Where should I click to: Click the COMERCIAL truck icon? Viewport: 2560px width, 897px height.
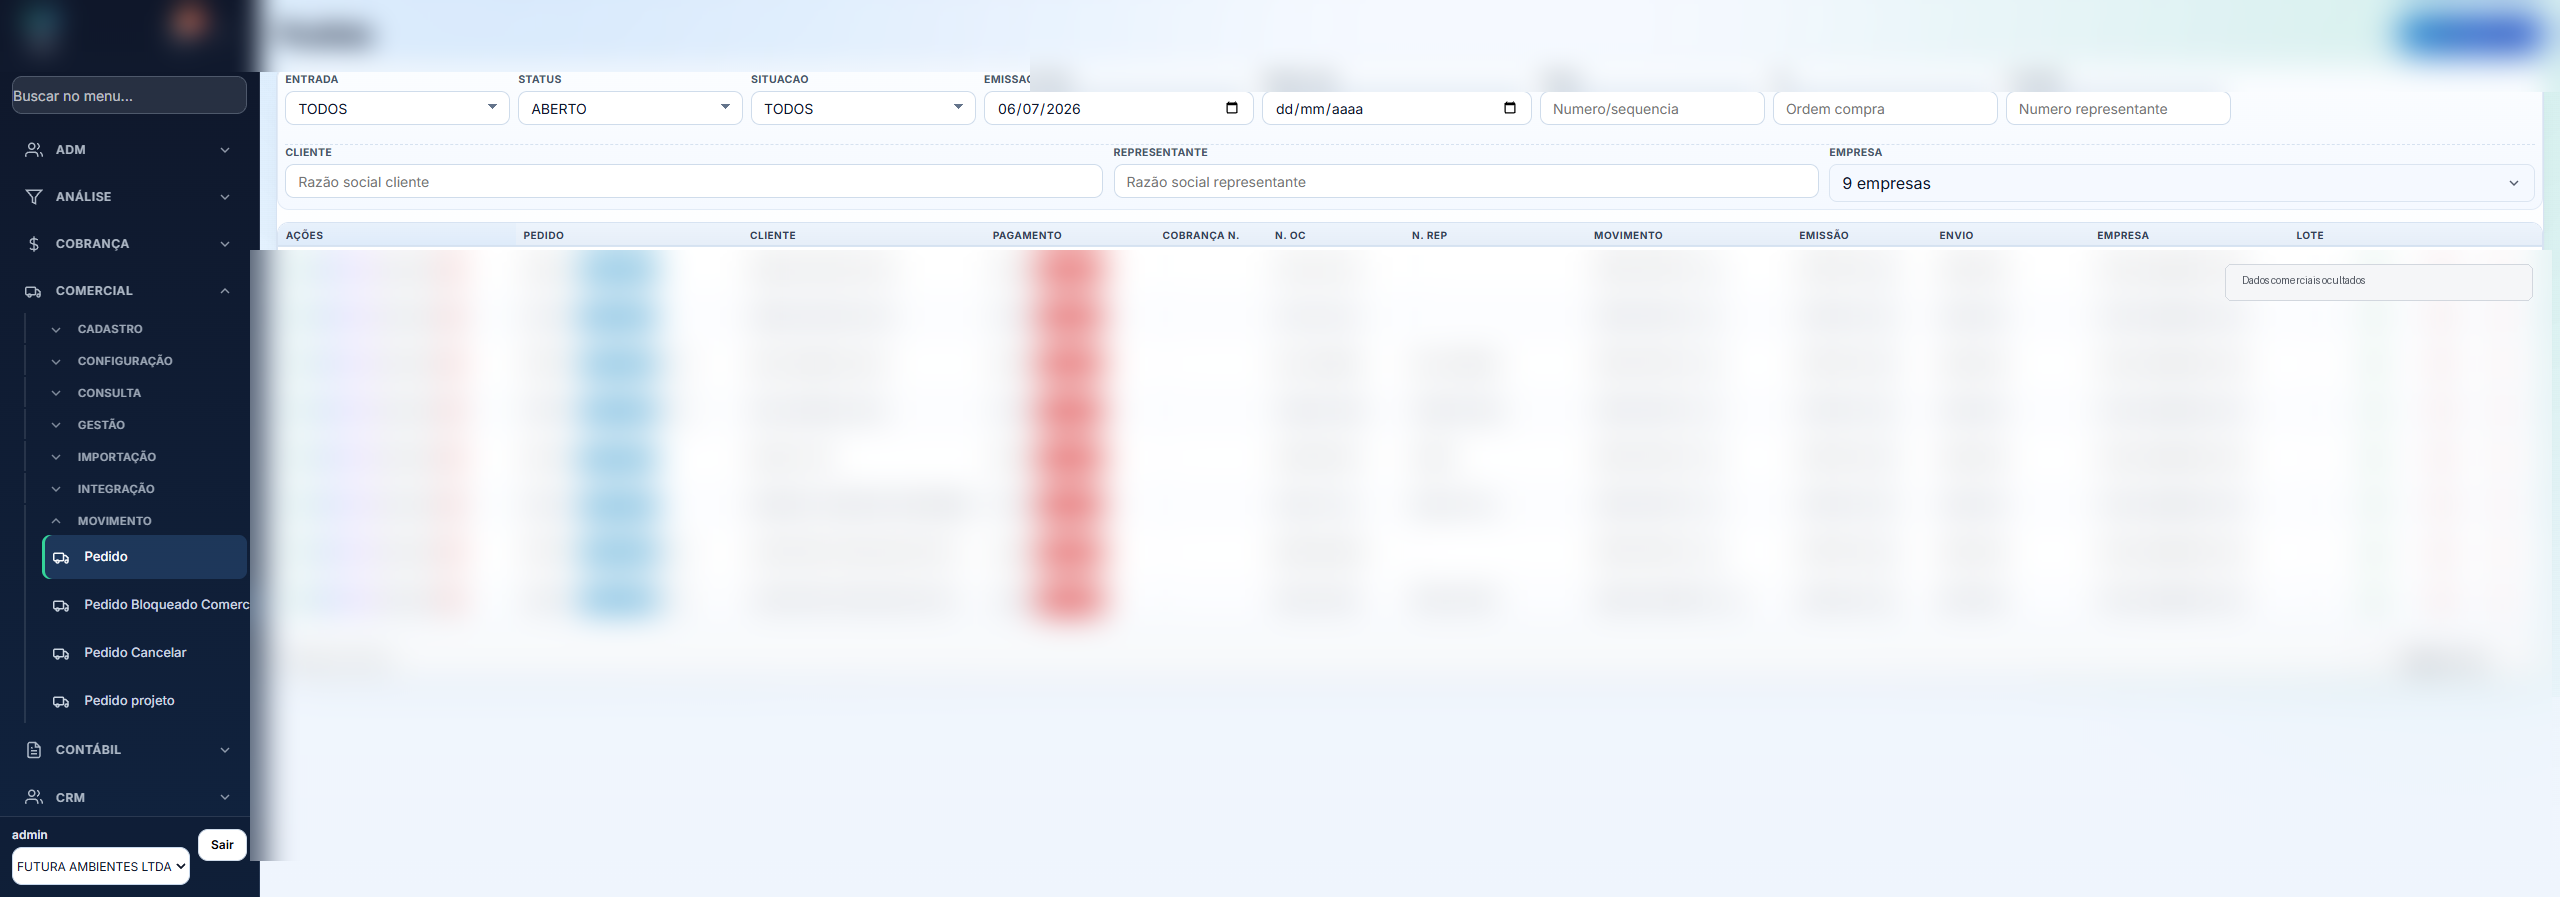(x=34, y=291)
